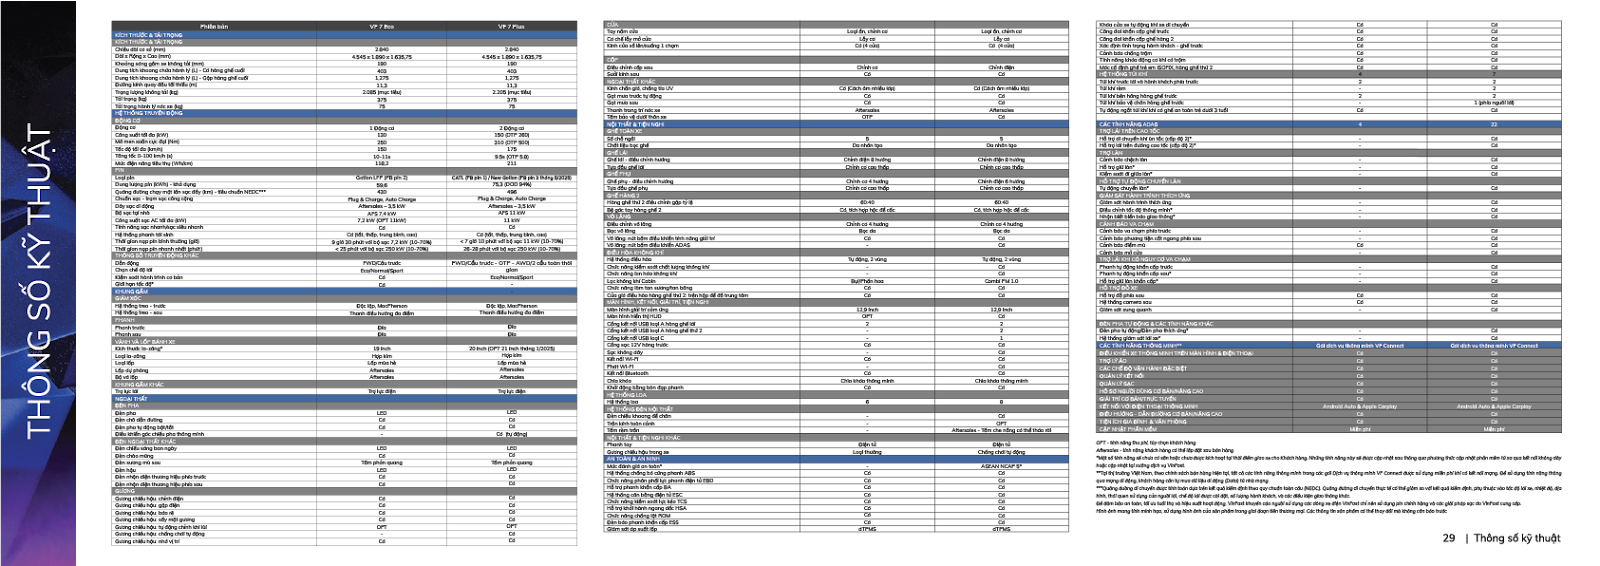The height and width of the screenshot is (566, 1600).
Task: Click the ĐỘNG CƠ section row
Action: 128,121
